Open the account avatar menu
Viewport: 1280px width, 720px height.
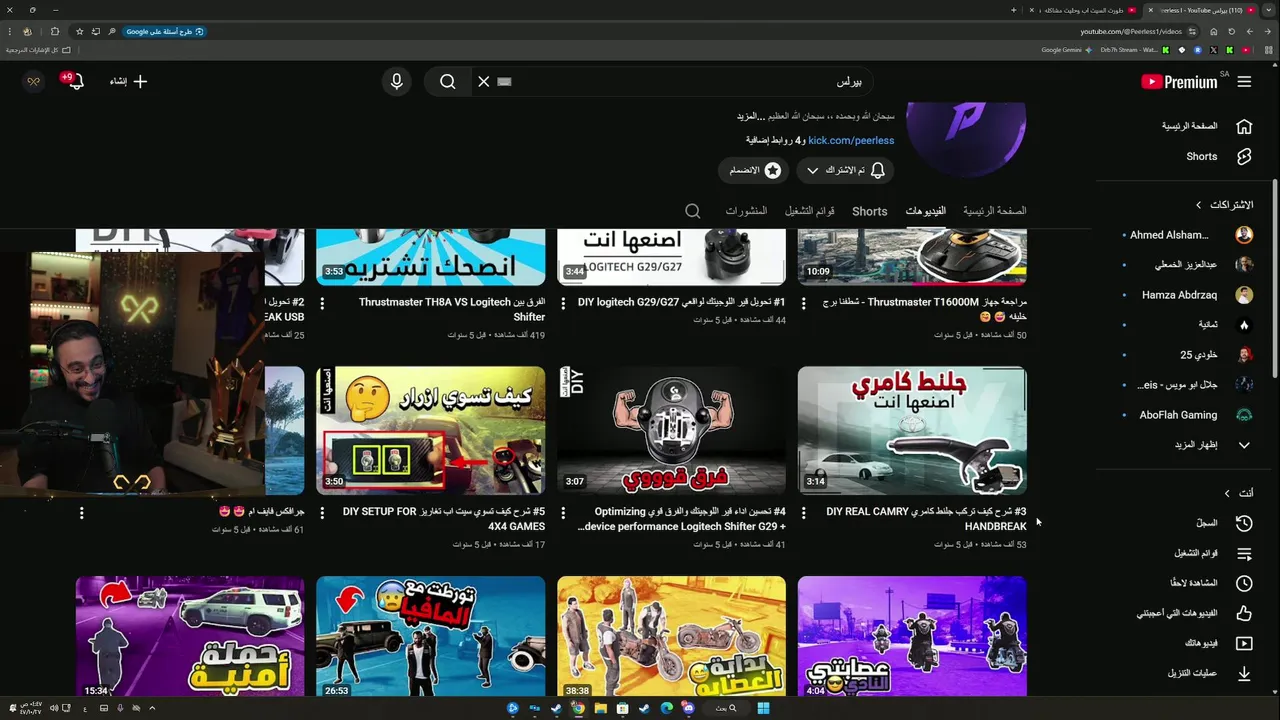[33, 82]
